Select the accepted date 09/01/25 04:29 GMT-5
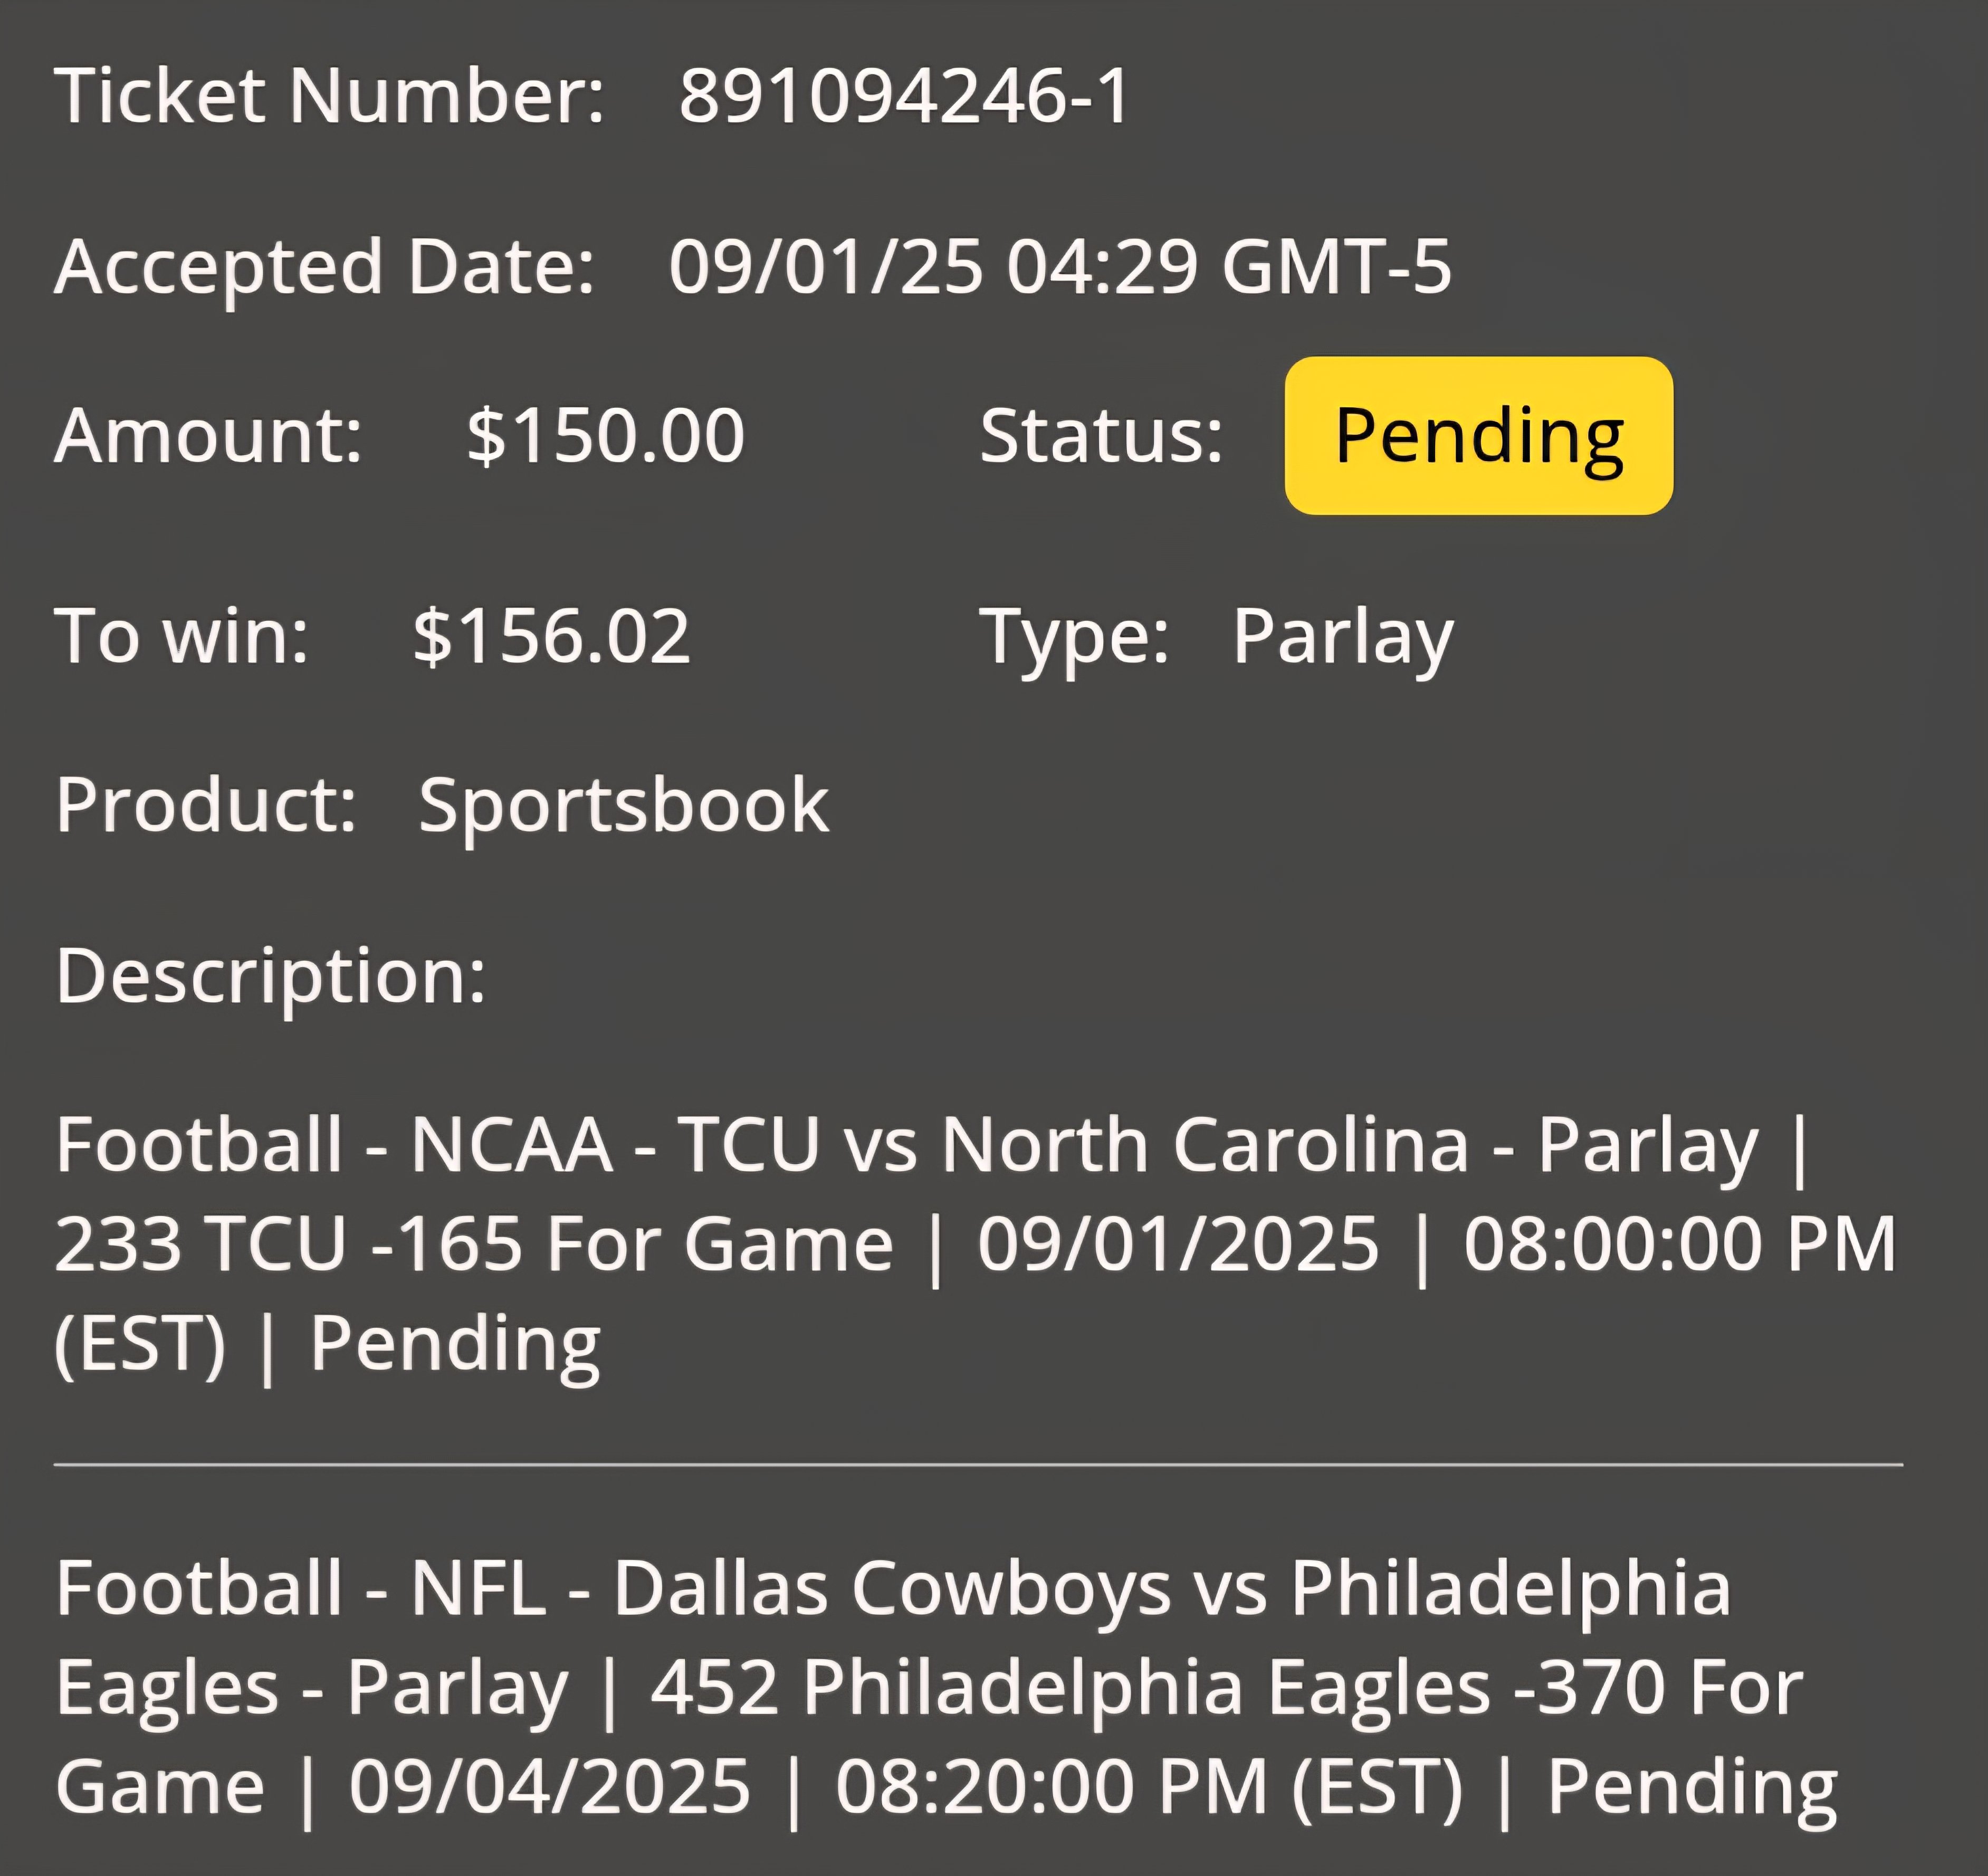 (1060, 267)
